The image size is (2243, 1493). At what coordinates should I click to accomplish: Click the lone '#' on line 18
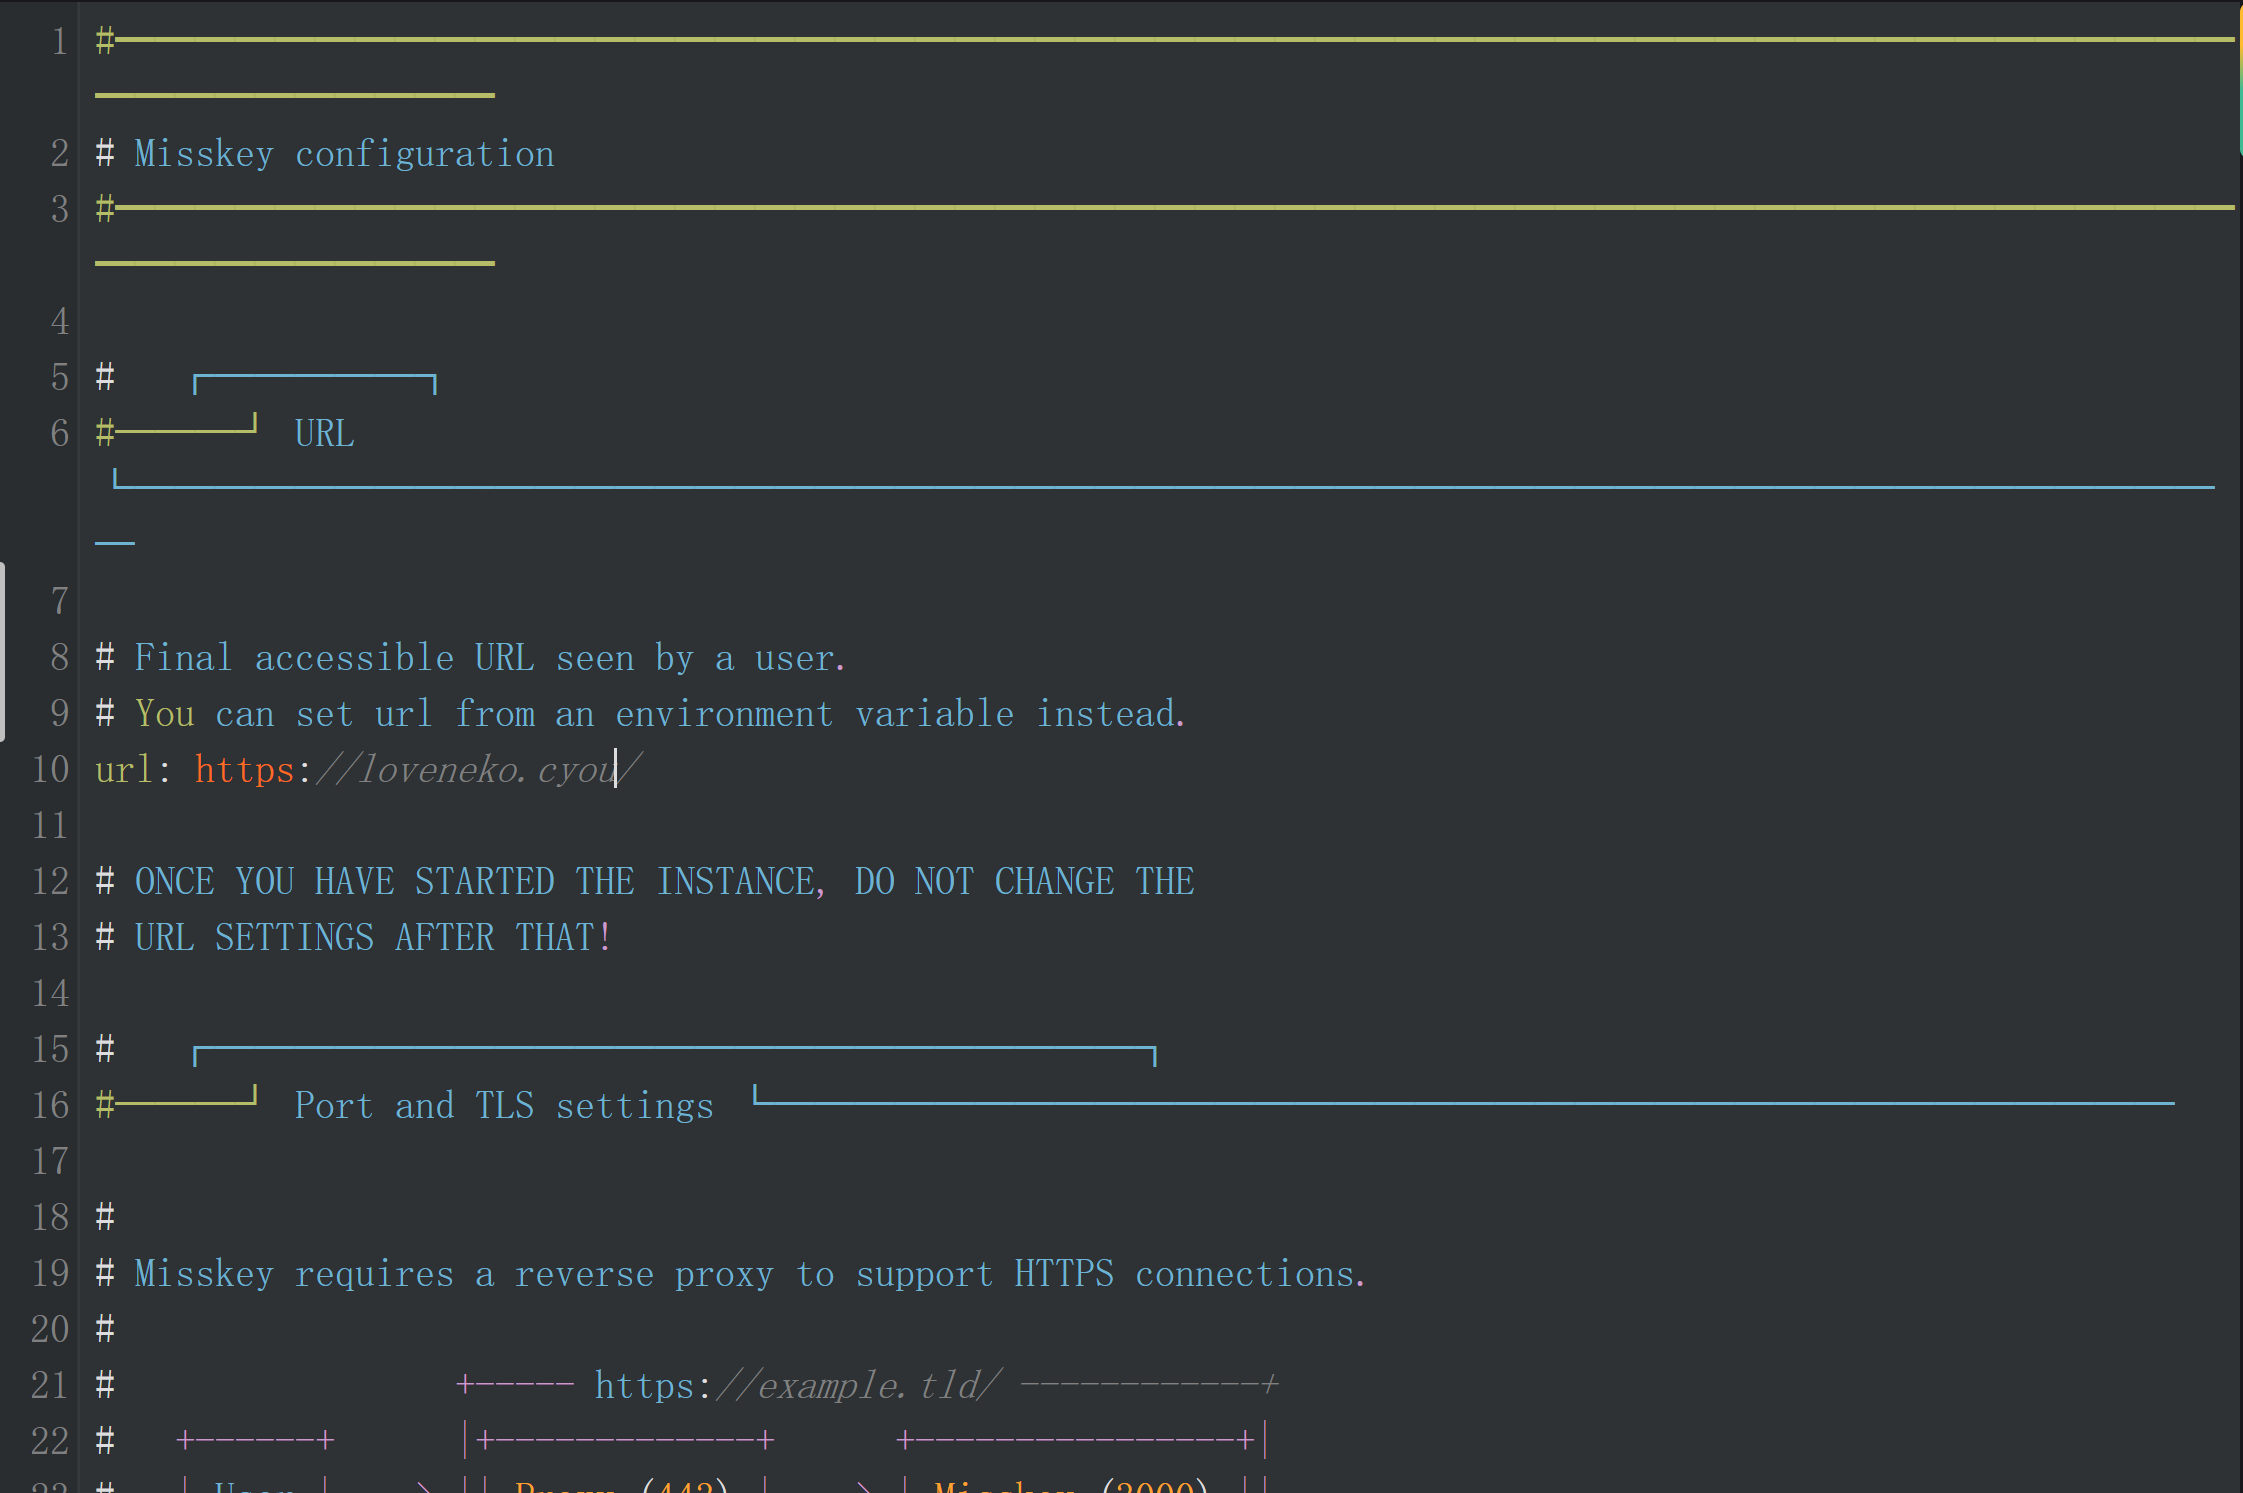pos(105,1217)
